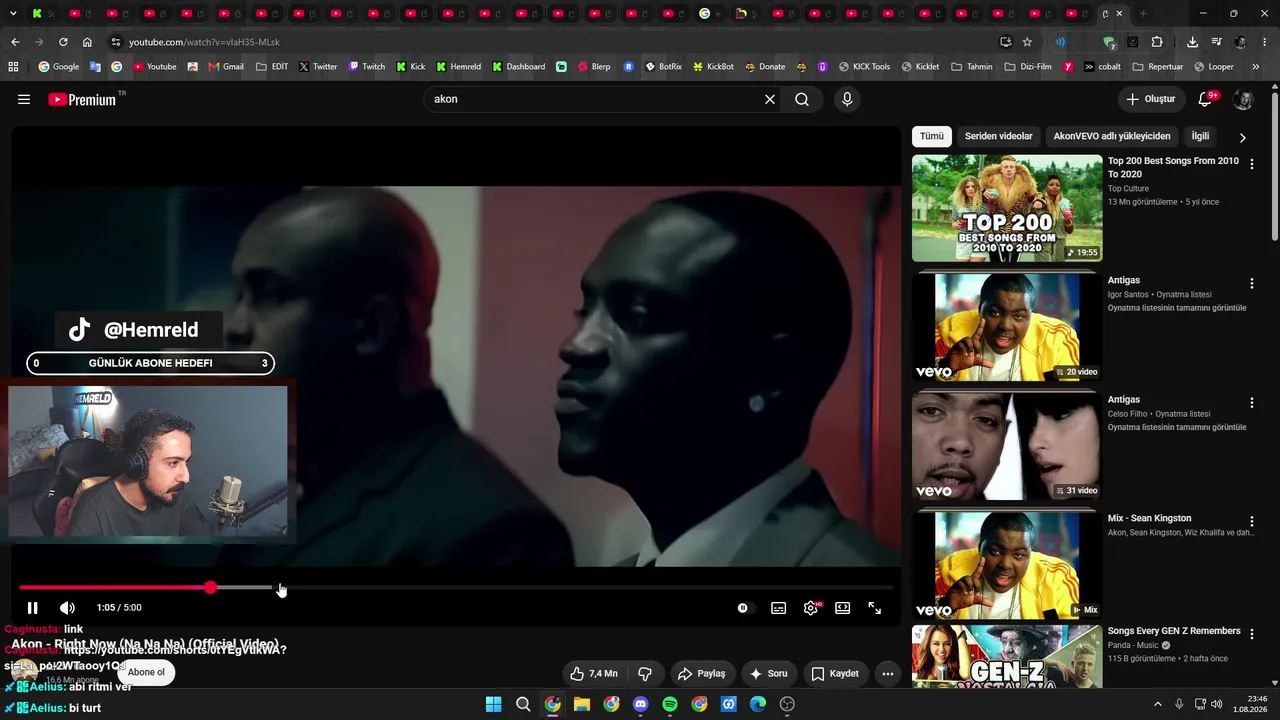Open options for Top 200 Best Songs
This screenshot has width=1280, height=720.
[1251, 164]
